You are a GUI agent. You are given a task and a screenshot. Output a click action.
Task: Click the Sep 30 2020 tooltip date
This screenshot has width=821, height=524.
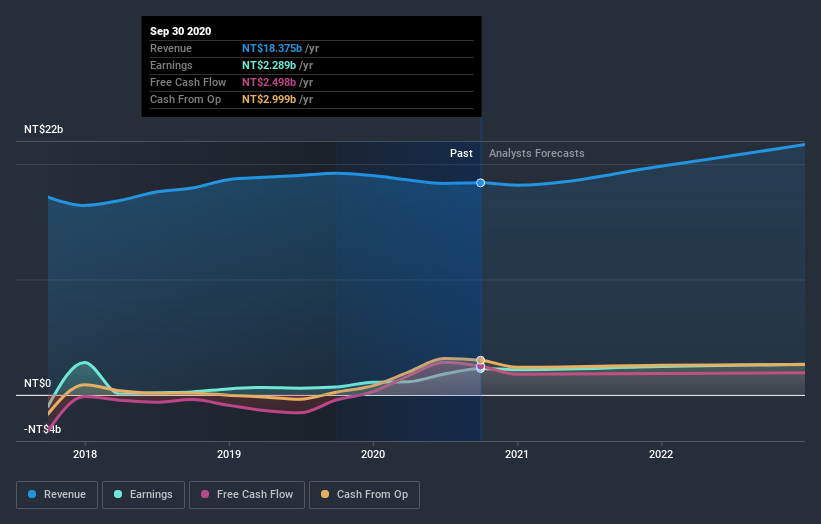181,31
